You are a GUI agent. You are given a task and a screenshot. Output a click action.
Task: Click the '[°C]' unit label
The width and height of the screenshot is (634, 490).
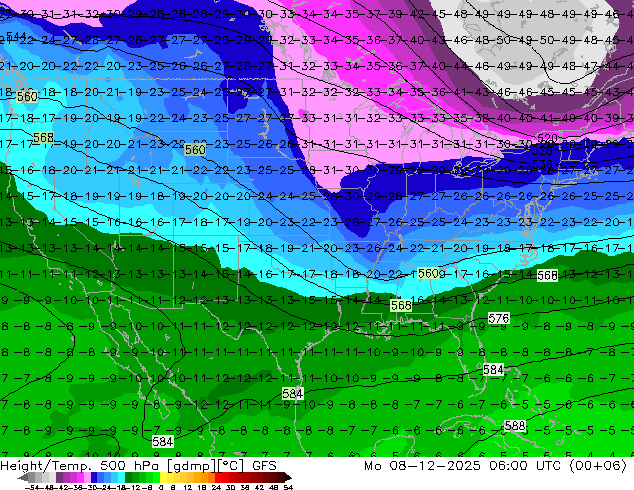(x=230, y=466)
